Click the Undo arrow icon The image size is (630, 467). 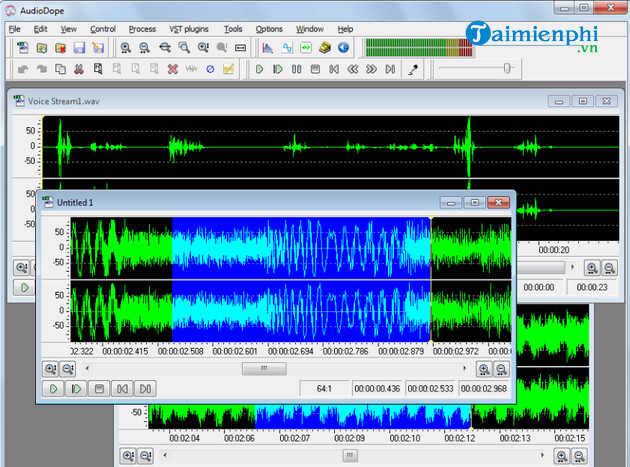[x=23, y=69]
